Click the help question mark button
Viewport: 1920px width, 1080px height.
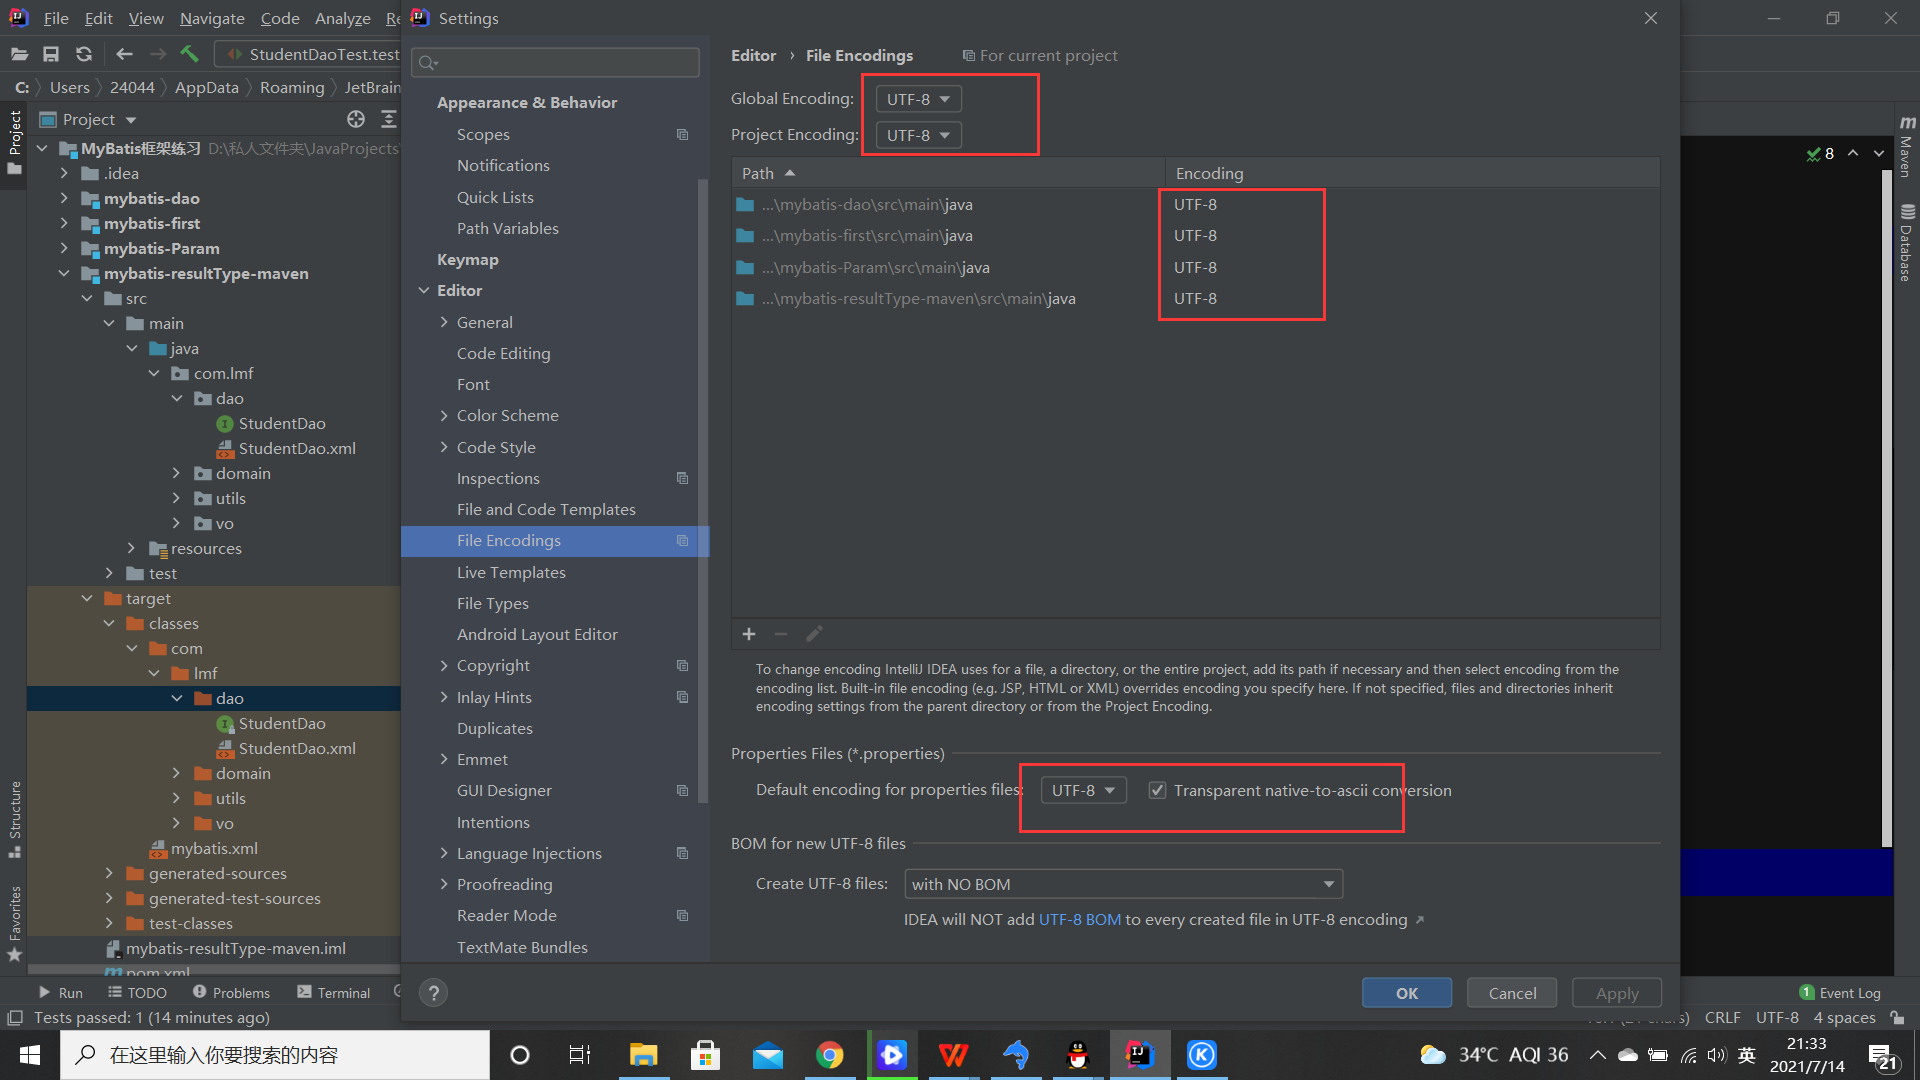point(433,993)
